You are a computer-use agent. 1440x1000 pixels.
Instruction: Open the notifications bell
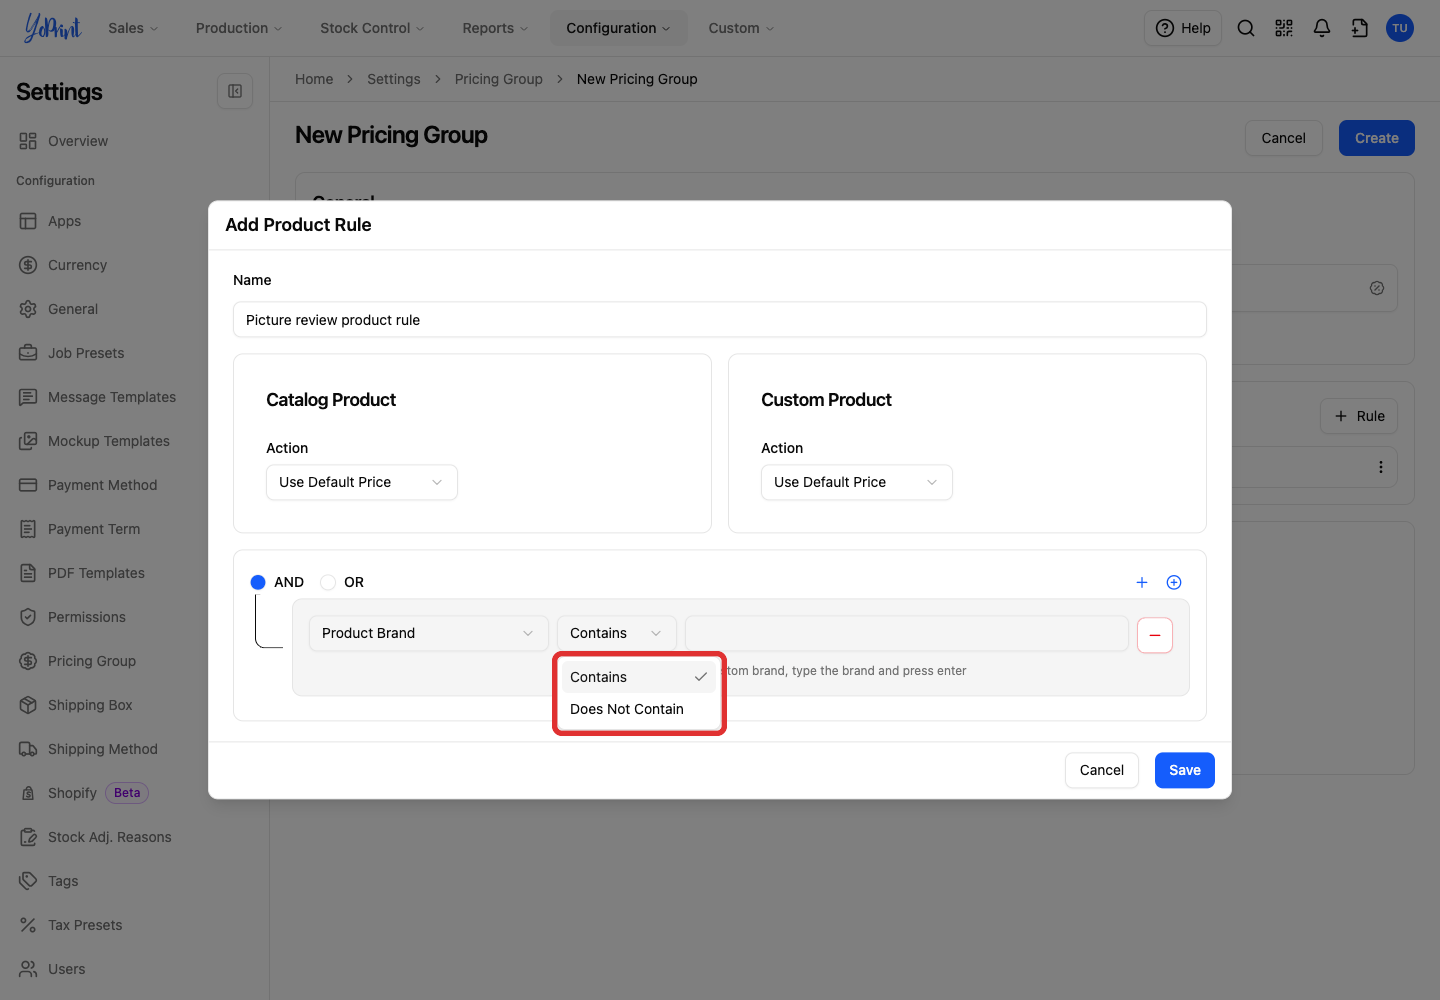1322,28
